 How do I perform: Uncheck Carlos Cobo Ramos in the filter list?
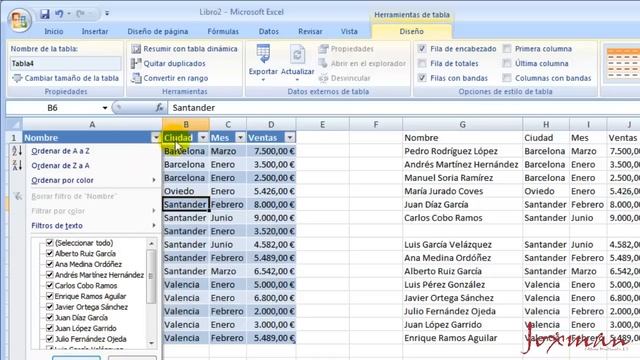(50, 285)
